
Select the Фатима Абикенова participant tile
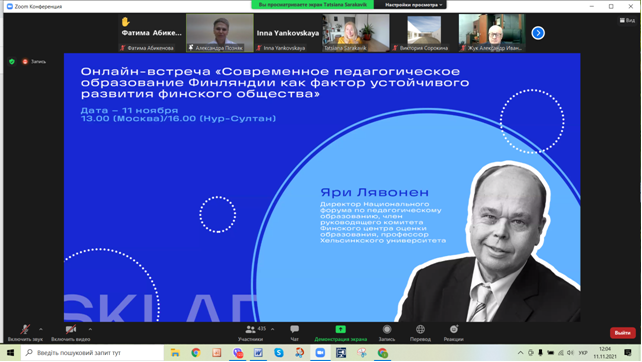pos(151,33)
